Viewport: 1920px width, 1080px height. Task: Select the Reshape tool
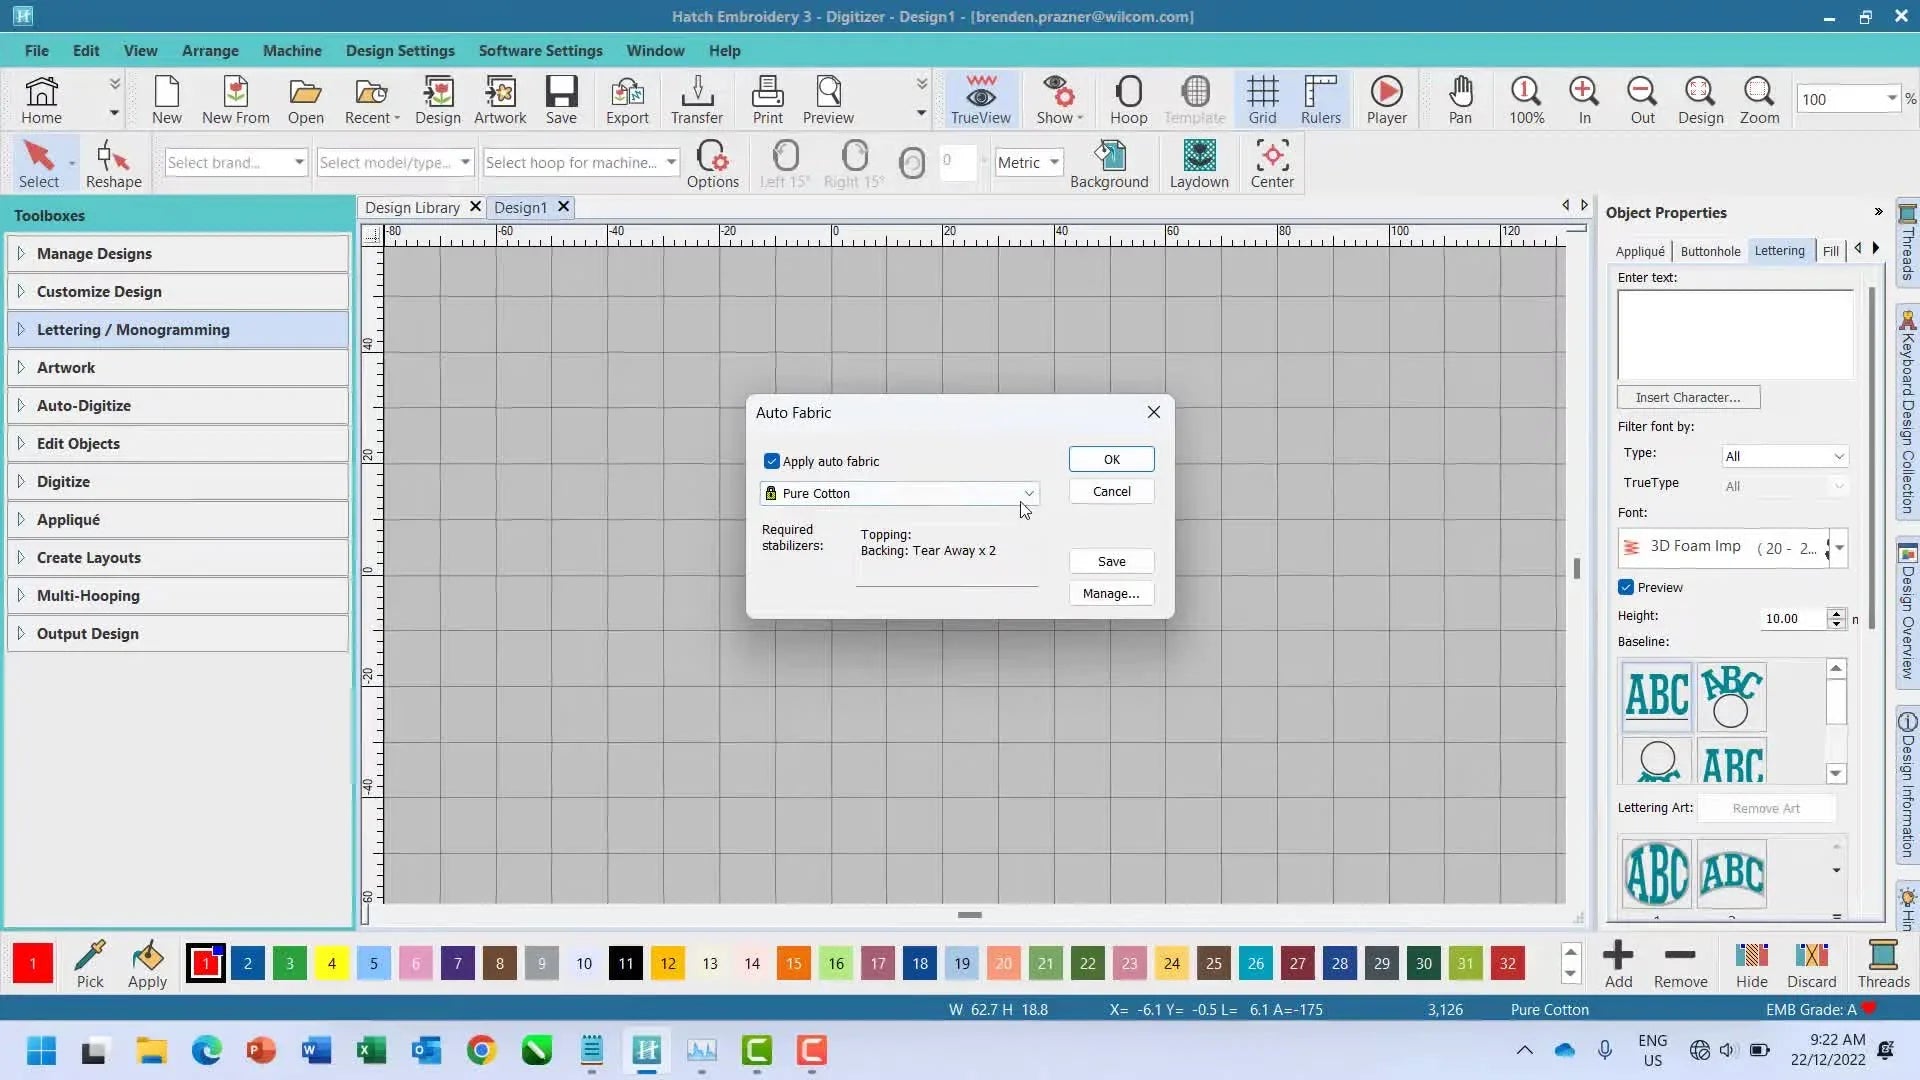coord(113,164)
